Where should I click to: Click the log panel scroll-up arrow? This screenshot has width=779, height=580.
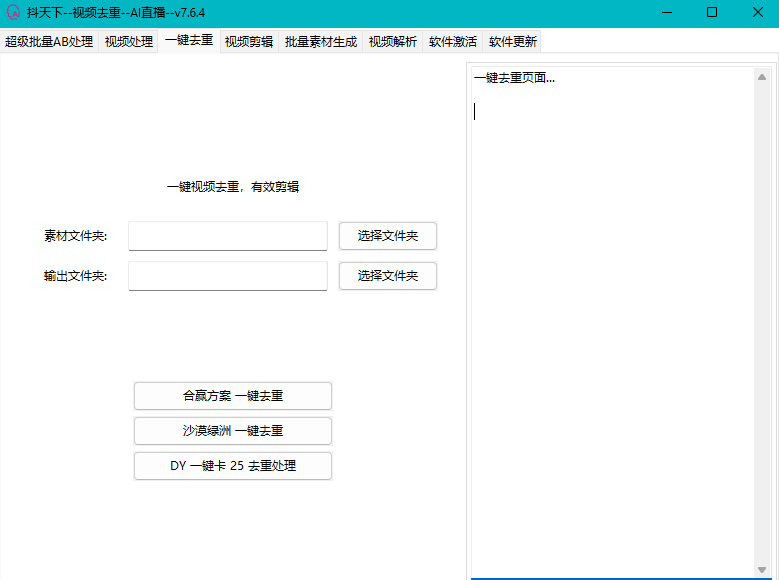coord(762,77)
